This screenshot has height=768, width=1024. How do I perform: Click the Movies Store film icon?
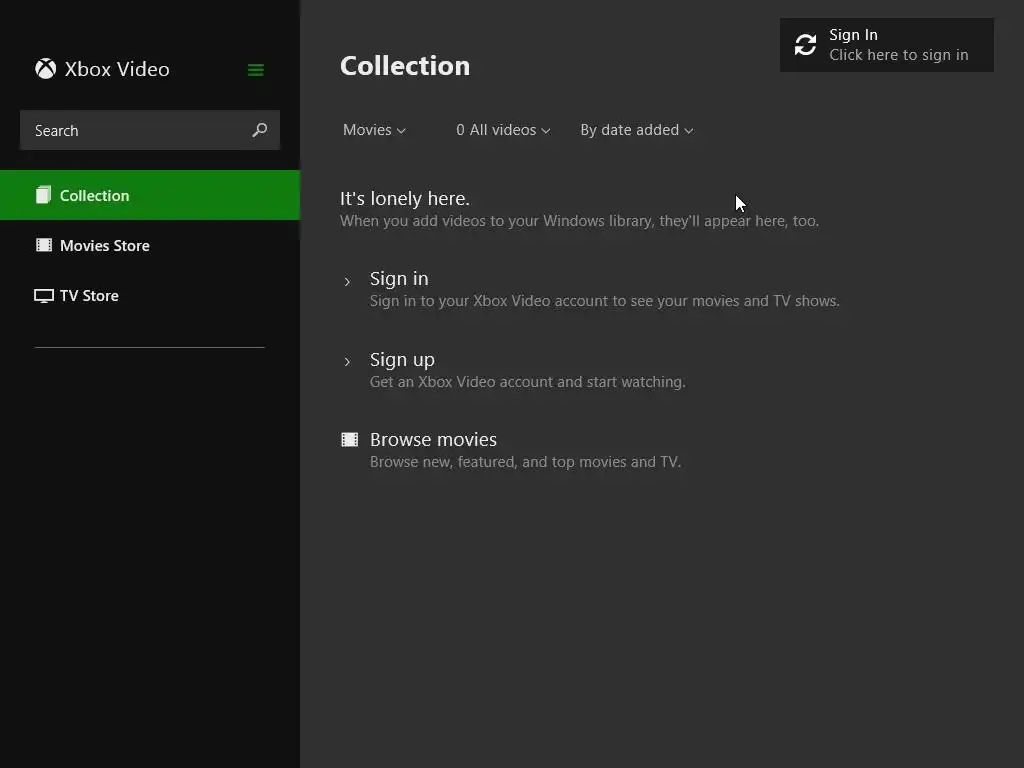44,245
